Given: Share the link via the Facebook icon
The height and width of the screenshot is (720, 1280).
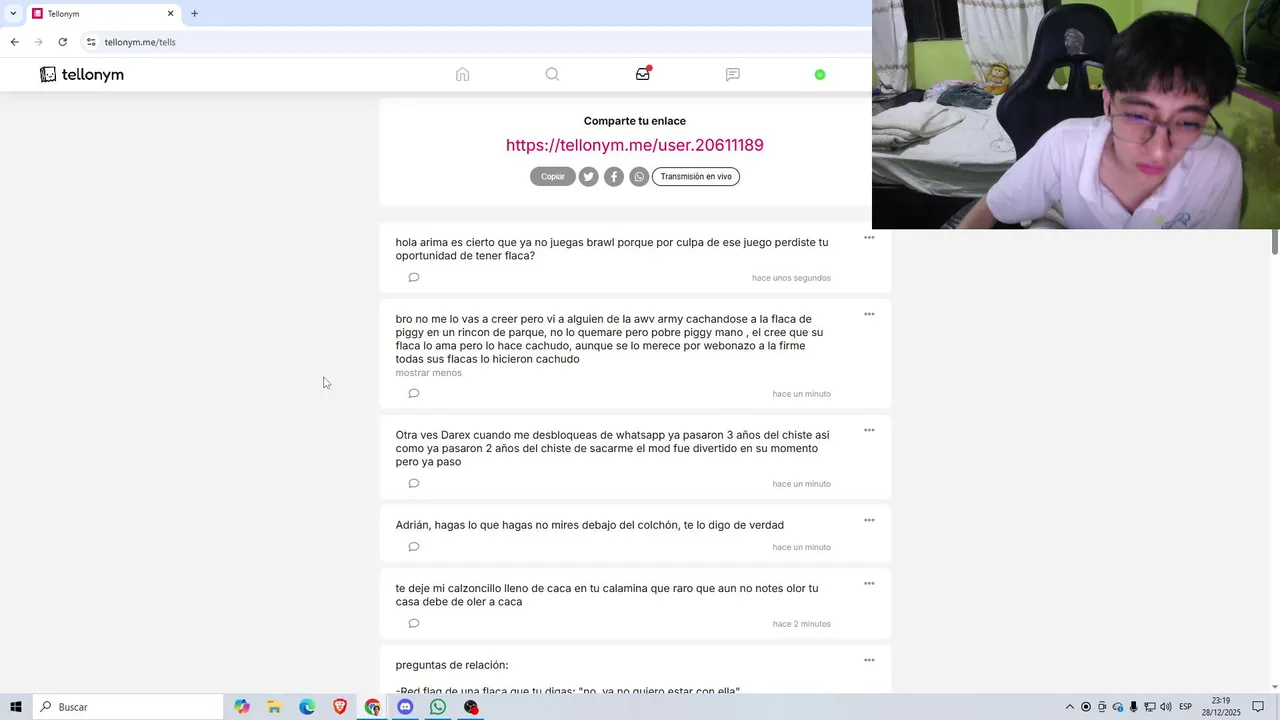Looking at the screenshot, I should [614, 177].
